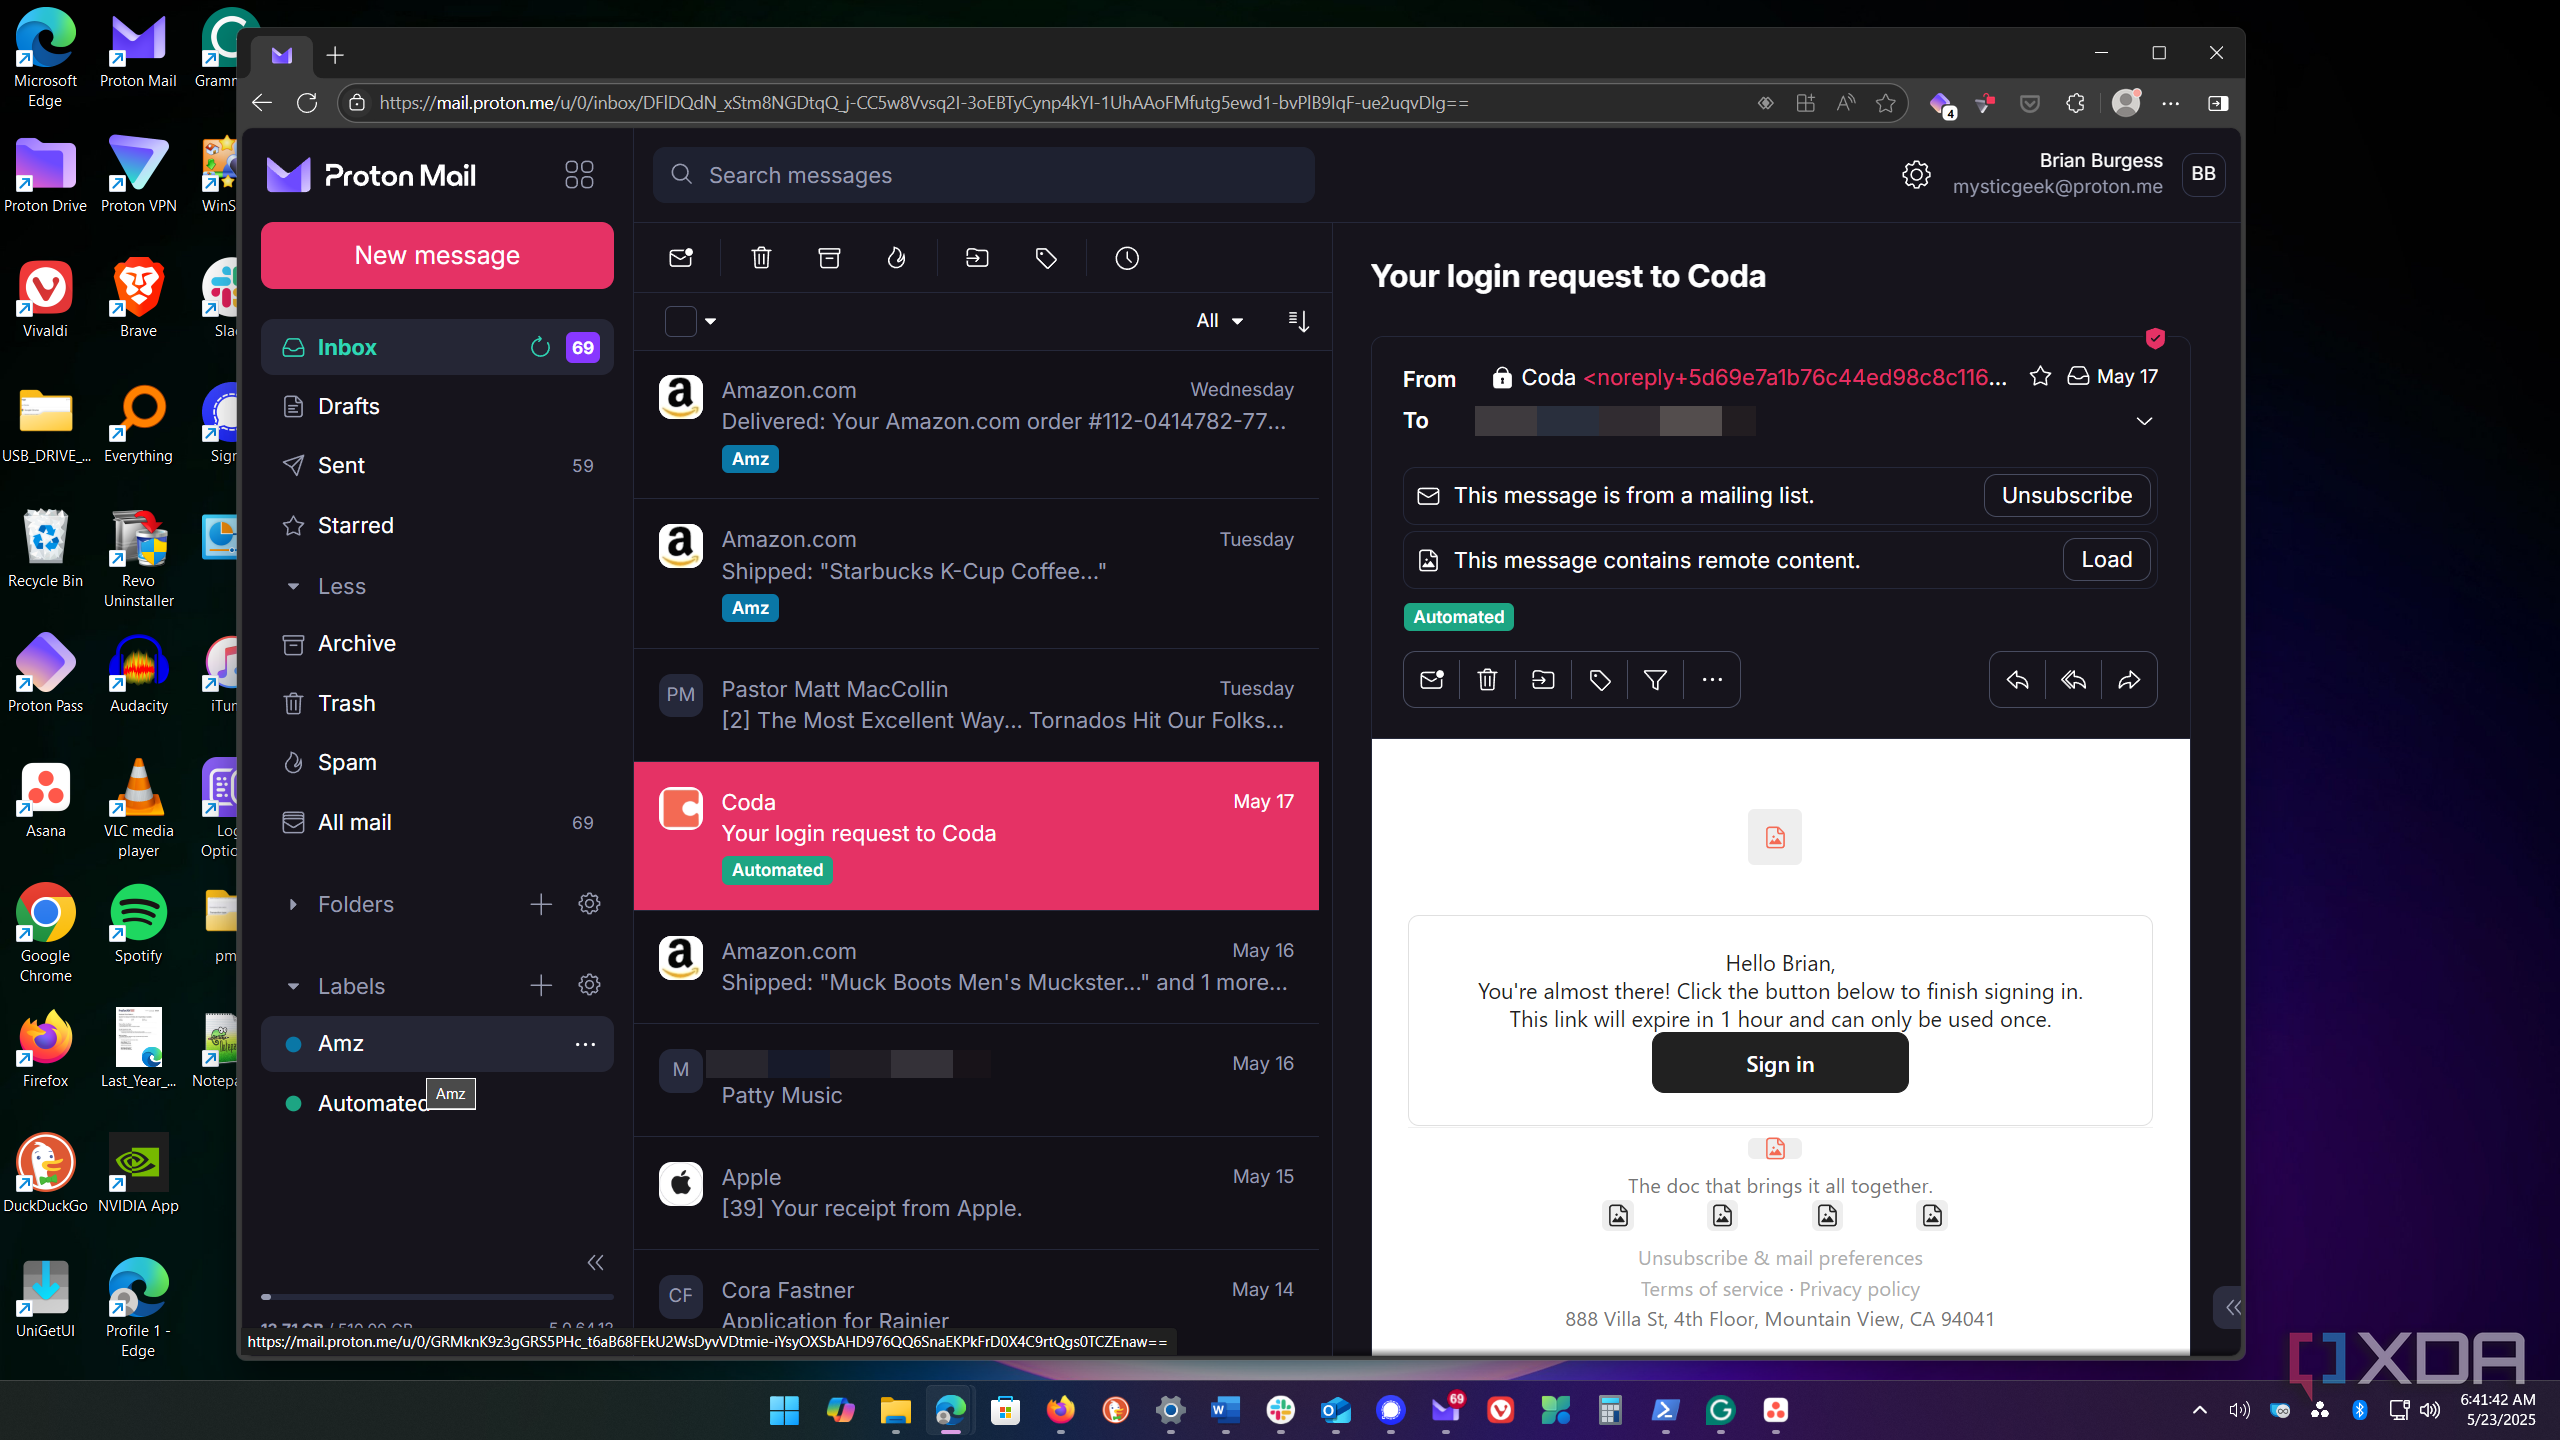Screen dimensions: 2560x1440
Task: Open the Apple receipt email
Action: [x=976, y=1192]
